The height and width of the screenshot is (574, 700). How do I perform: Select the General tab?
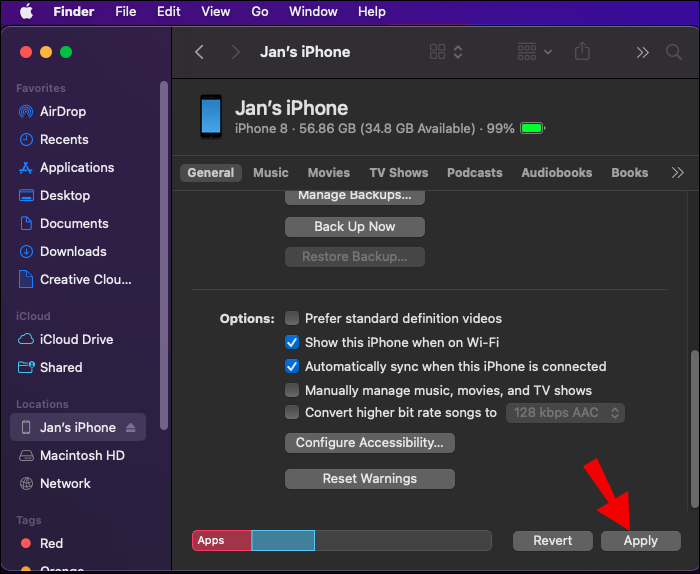click(211, 173)
